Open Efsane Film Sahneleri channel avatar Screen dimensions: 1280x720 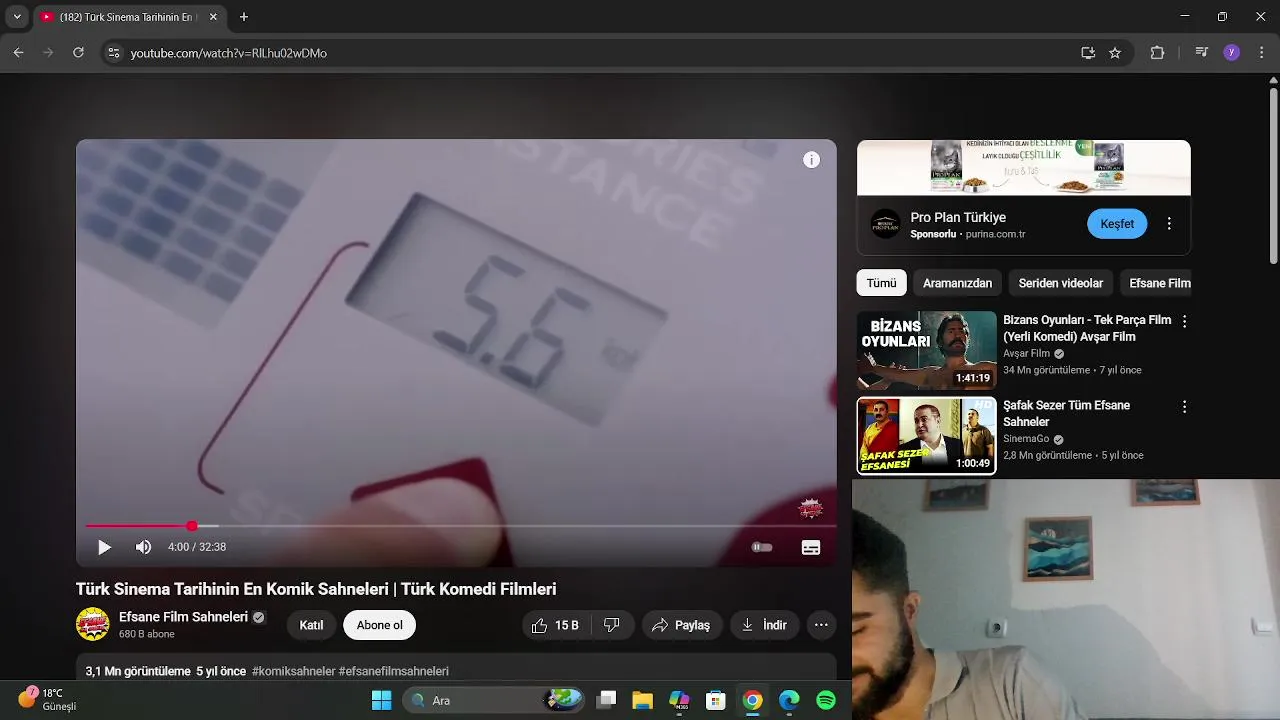[x=93, y=624]
